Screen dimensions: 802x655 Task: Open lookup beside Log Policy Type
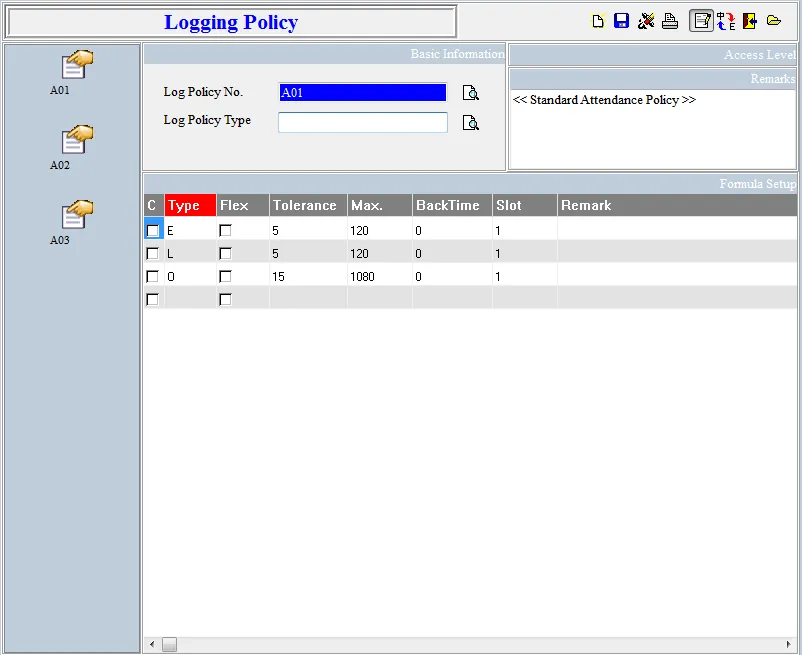(470, 123)
